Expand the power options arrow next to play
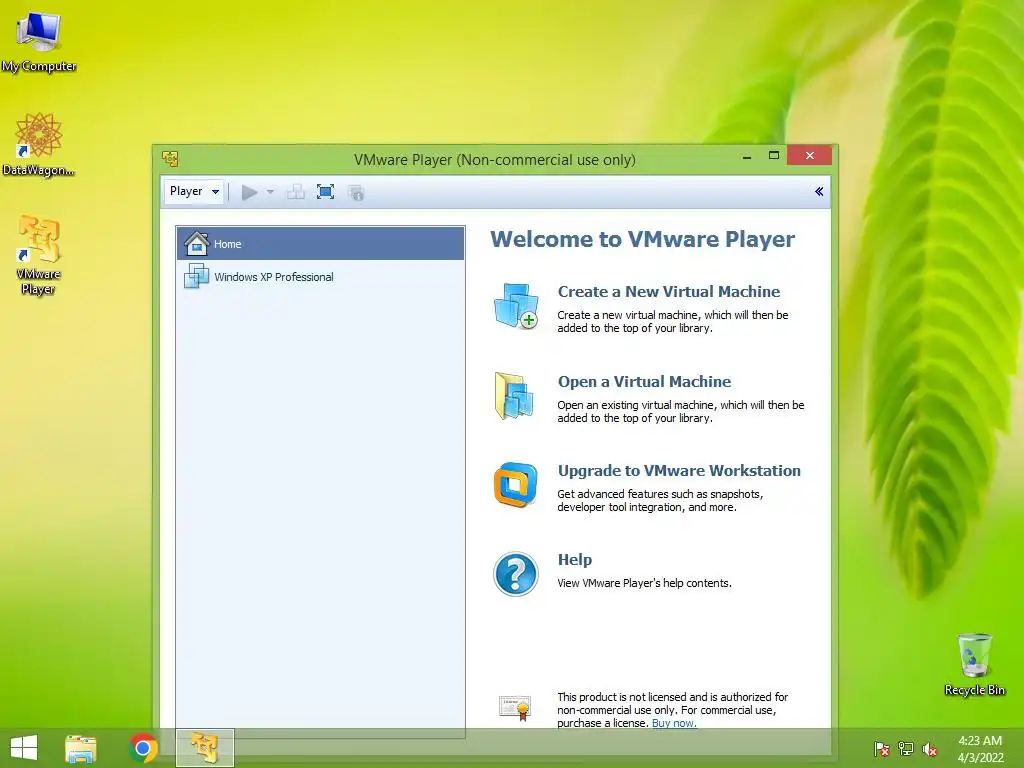This screenshot has width=1024, height=768. [x=270, y=192]
